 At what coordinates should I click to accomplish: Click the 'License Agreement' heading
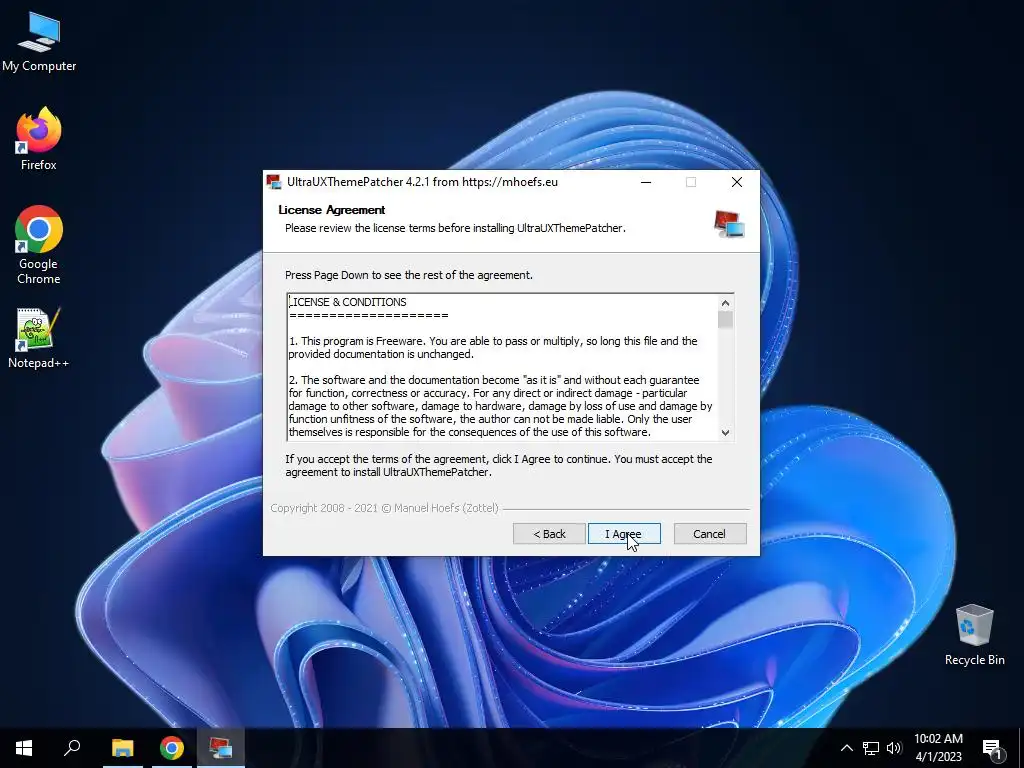(332, 210)
